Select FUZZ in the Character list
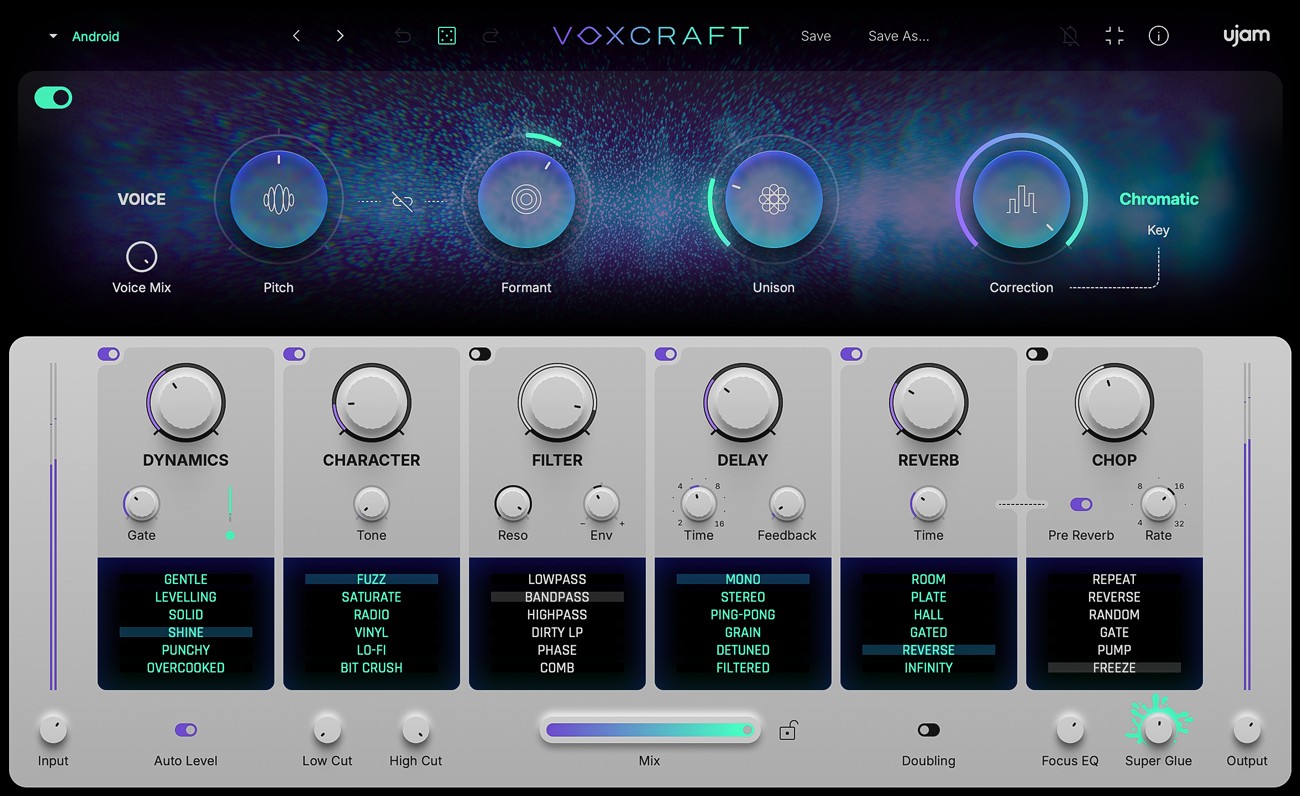 click(x=371, y=578)
